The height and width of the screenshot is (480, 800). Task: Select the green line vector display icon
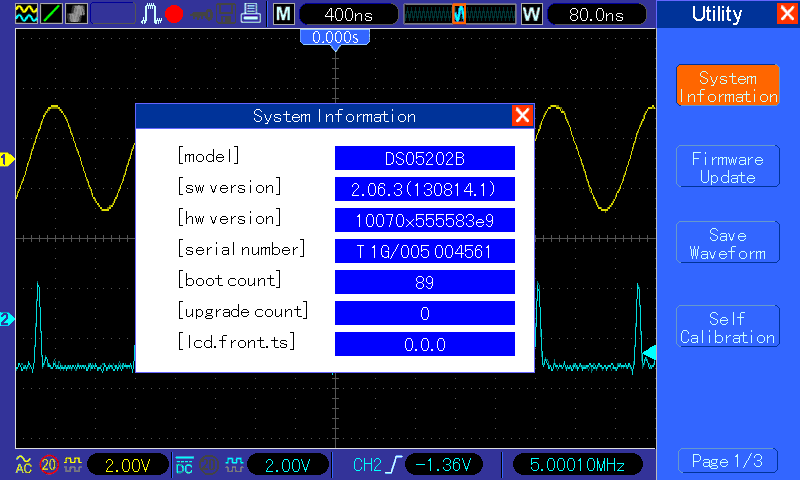tap(52, 14)
